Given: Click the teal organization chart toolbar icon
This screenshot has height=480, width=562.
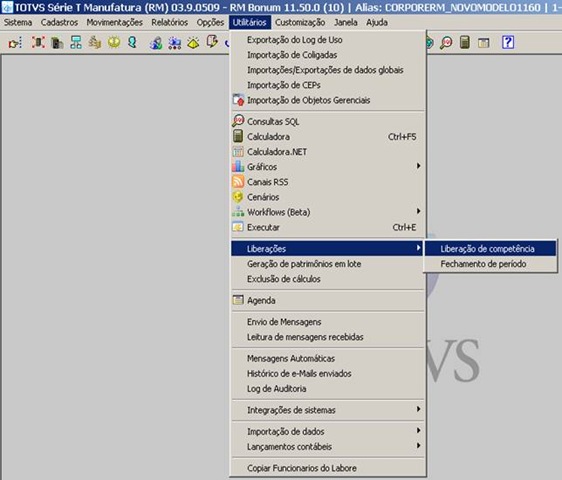Looking at the screenshot, I should pyautogui.click(x=76, y=42).
